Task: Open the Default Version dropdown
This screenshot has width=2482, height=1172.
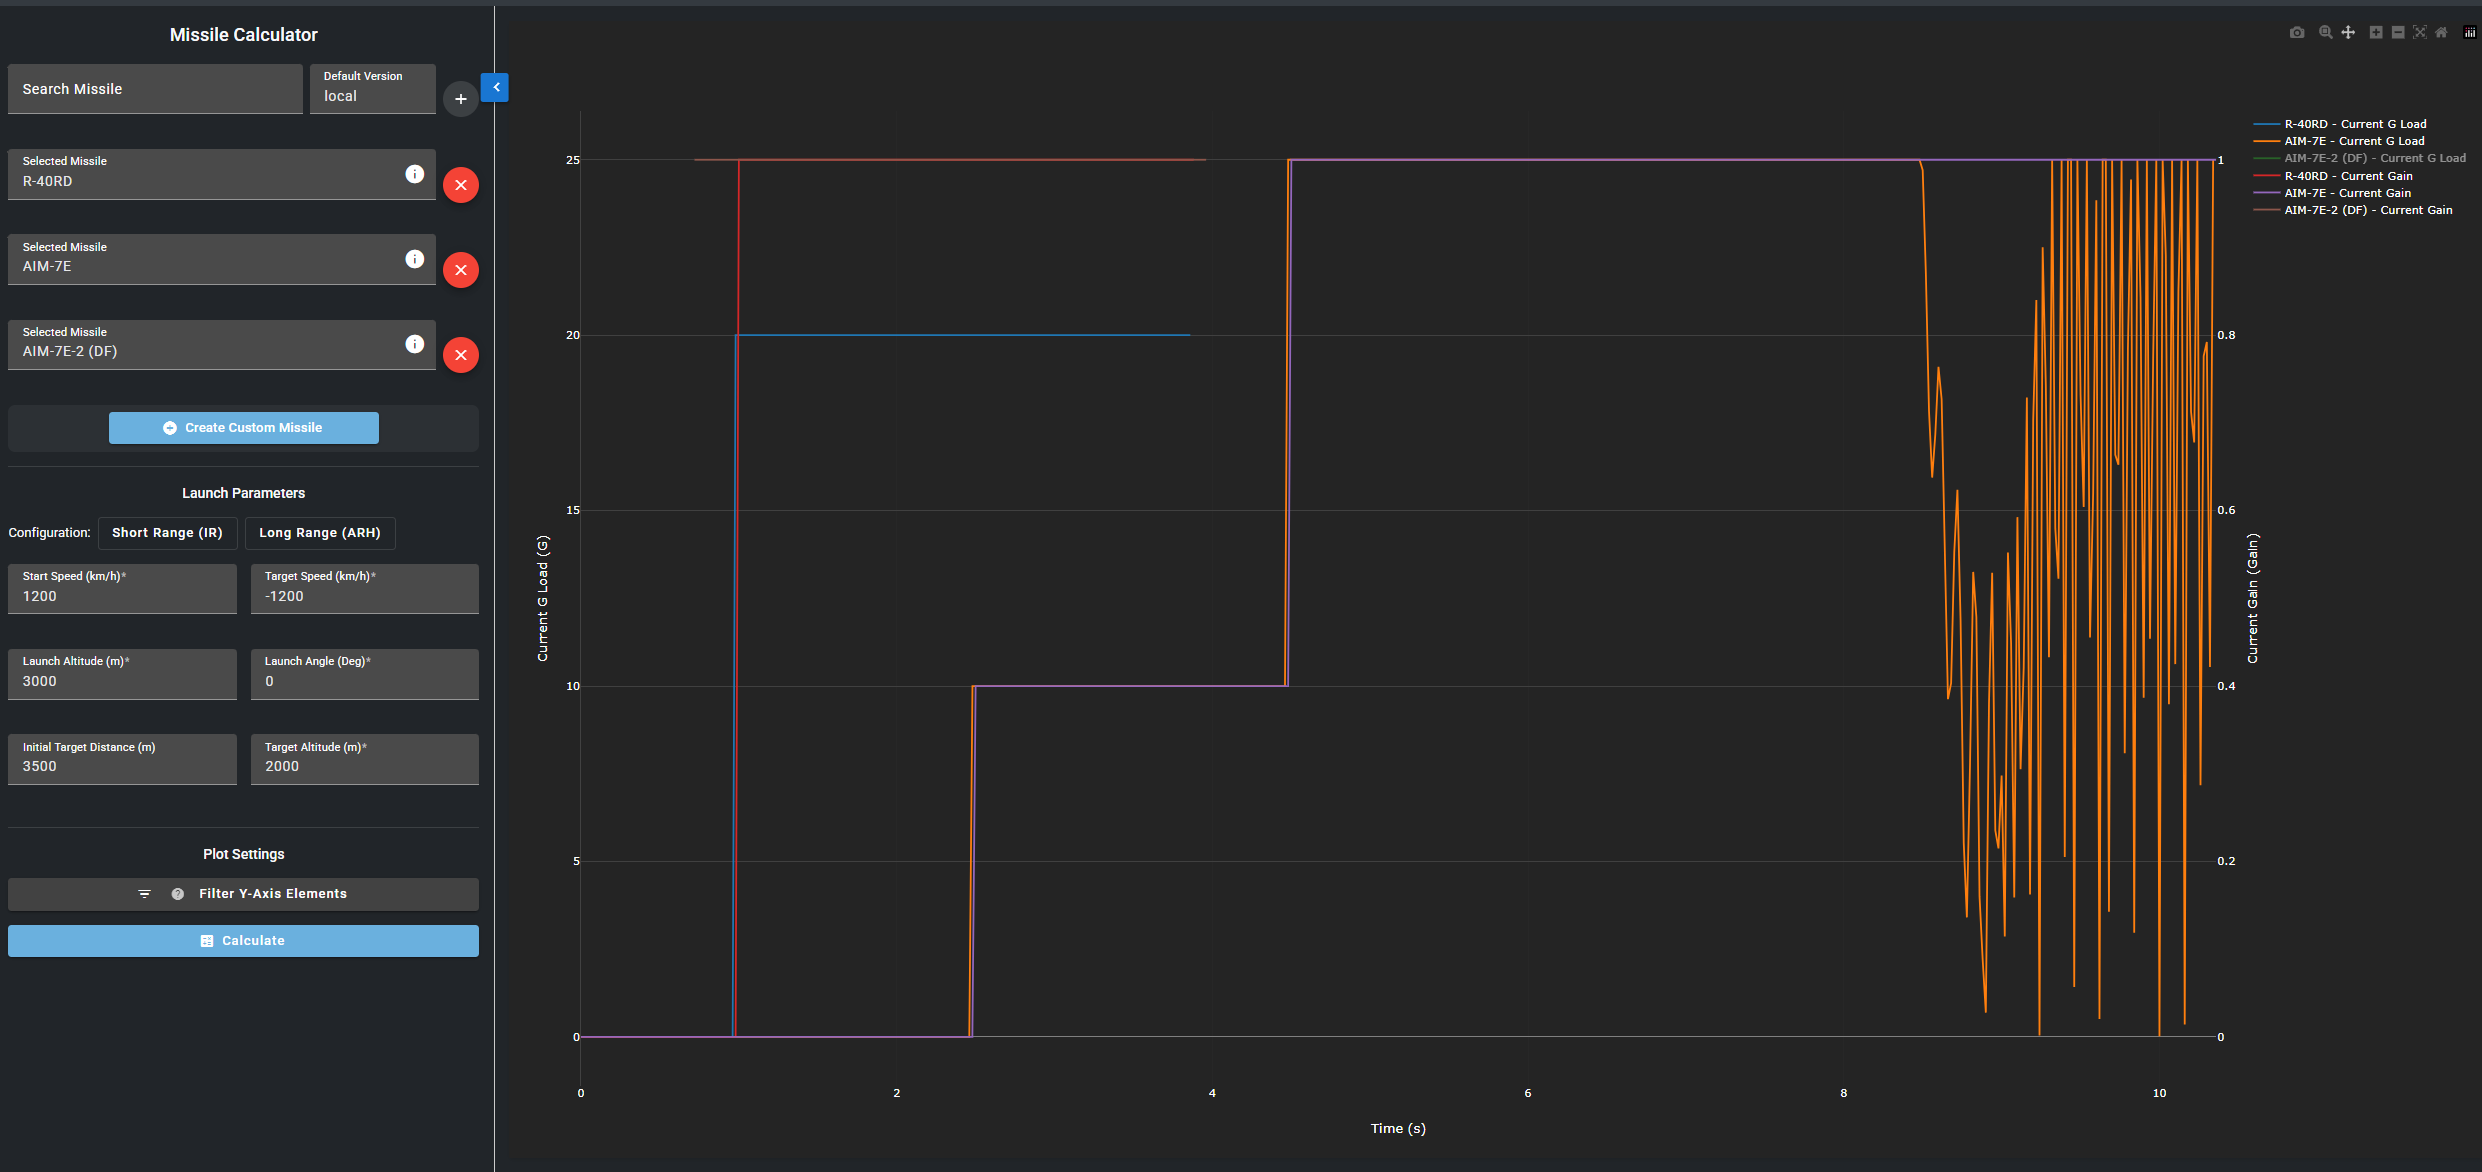Action: click(372, 89)
